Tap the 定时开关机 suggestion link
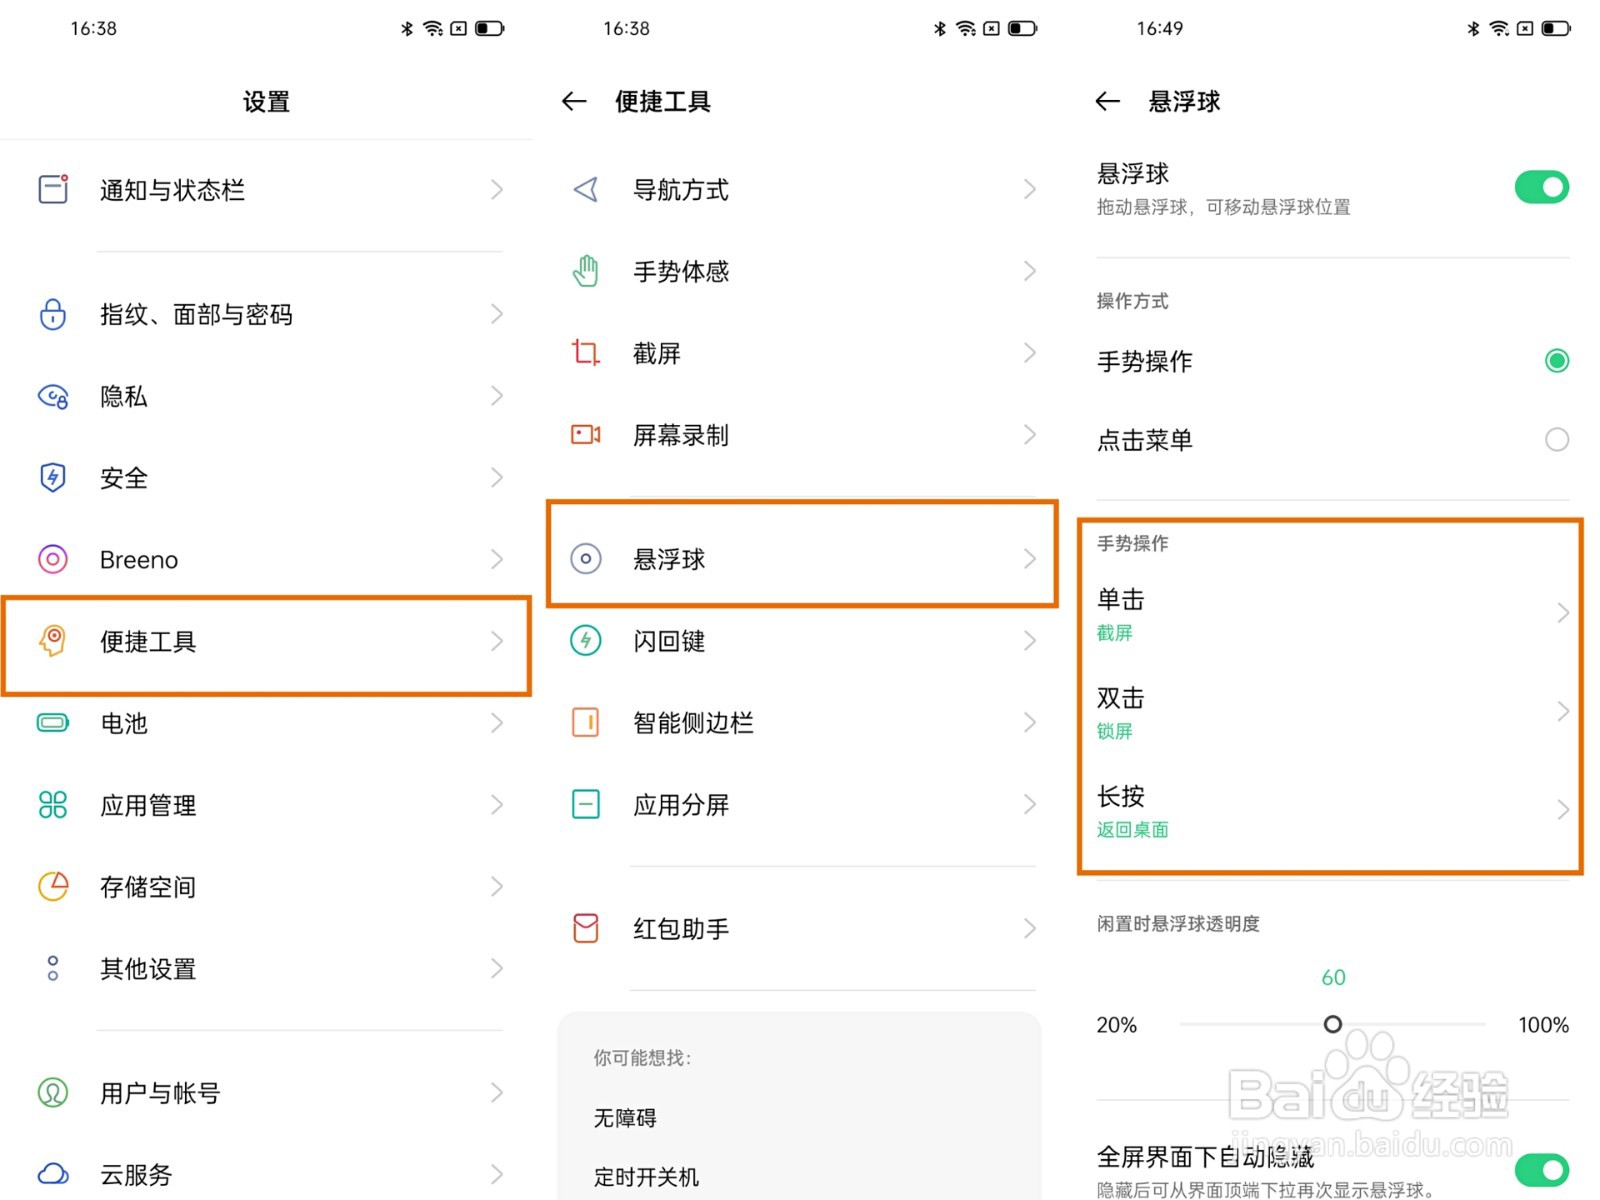The width and height of the screenshot is (1600, 1200). (646, 1177)
